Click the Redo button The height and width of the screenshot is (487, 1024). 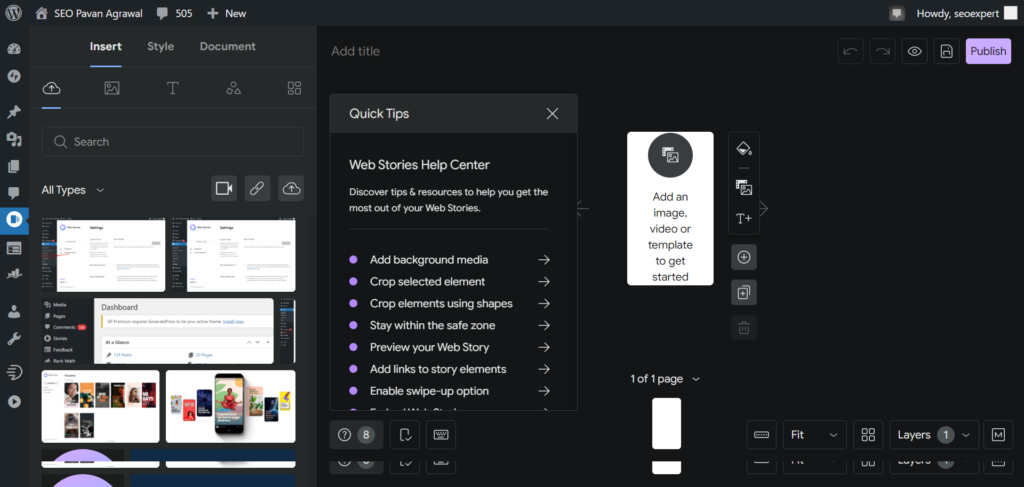pos(883,51)
